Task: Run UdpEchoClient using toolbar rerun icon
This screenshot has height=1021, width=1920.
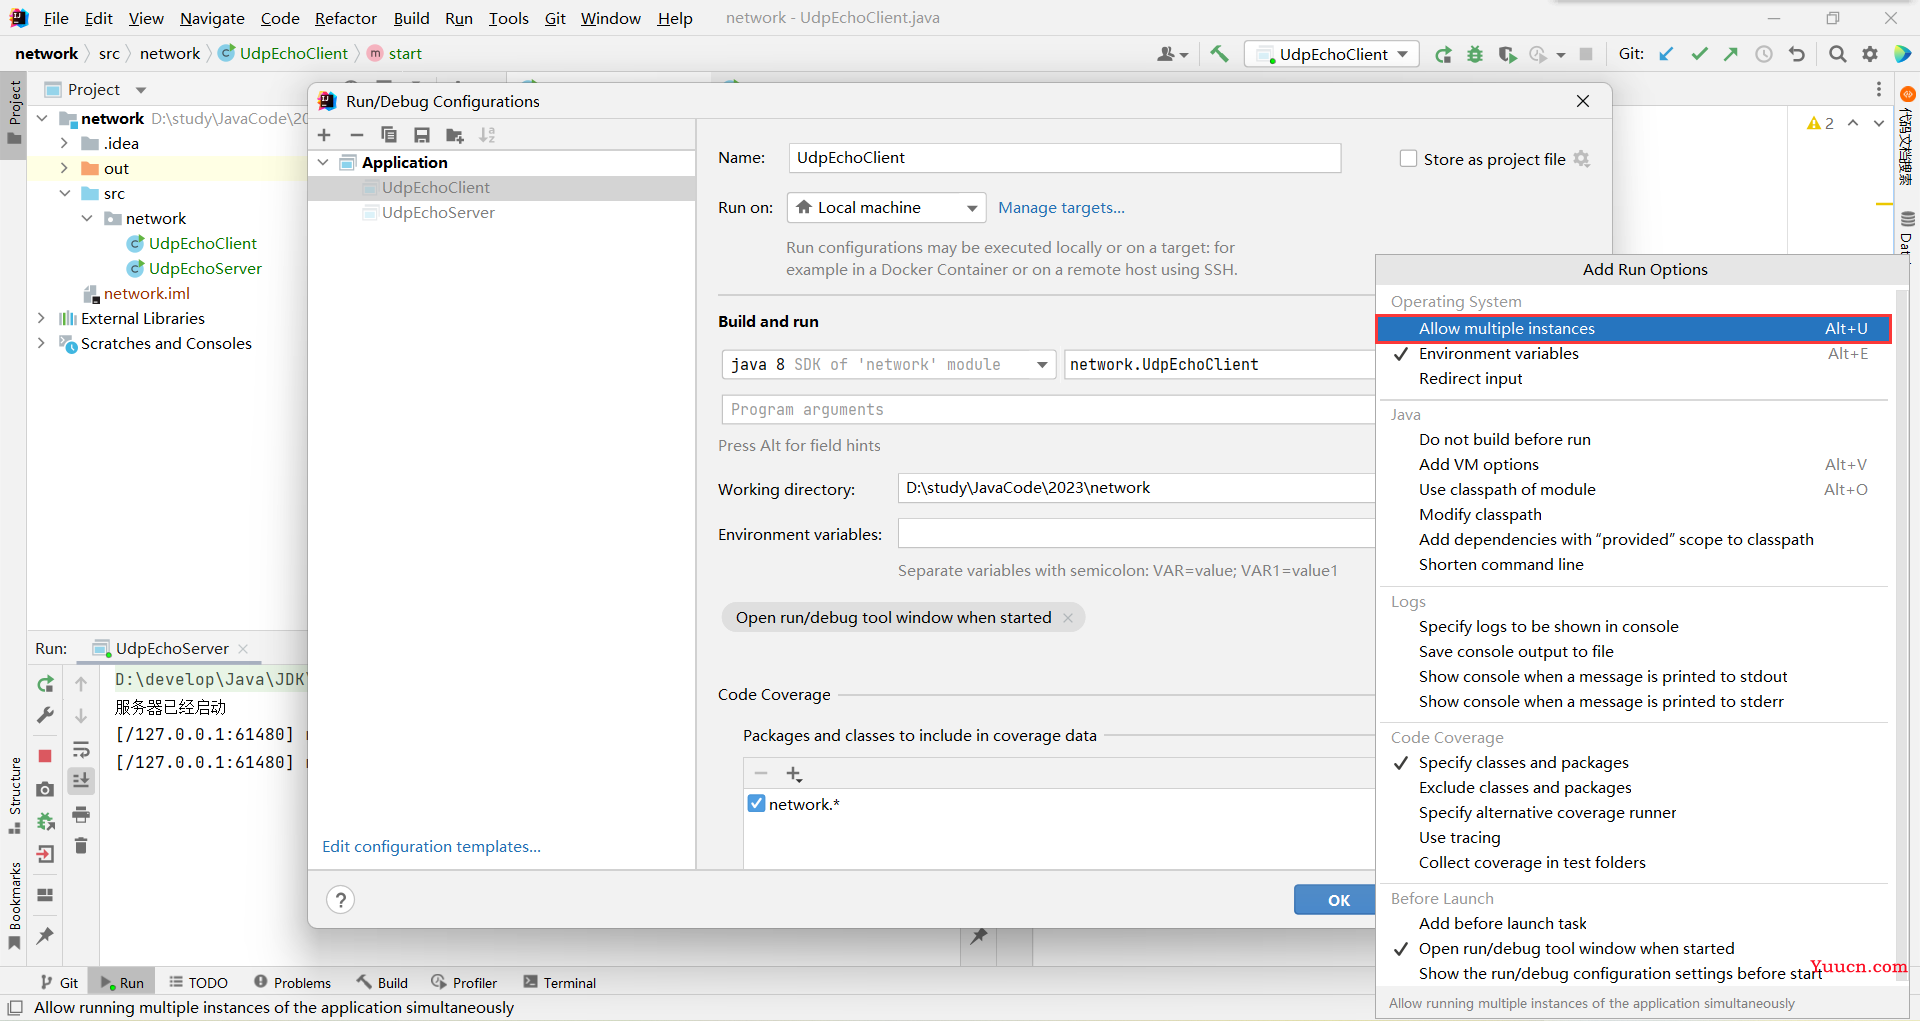Action: (1443, 54)
